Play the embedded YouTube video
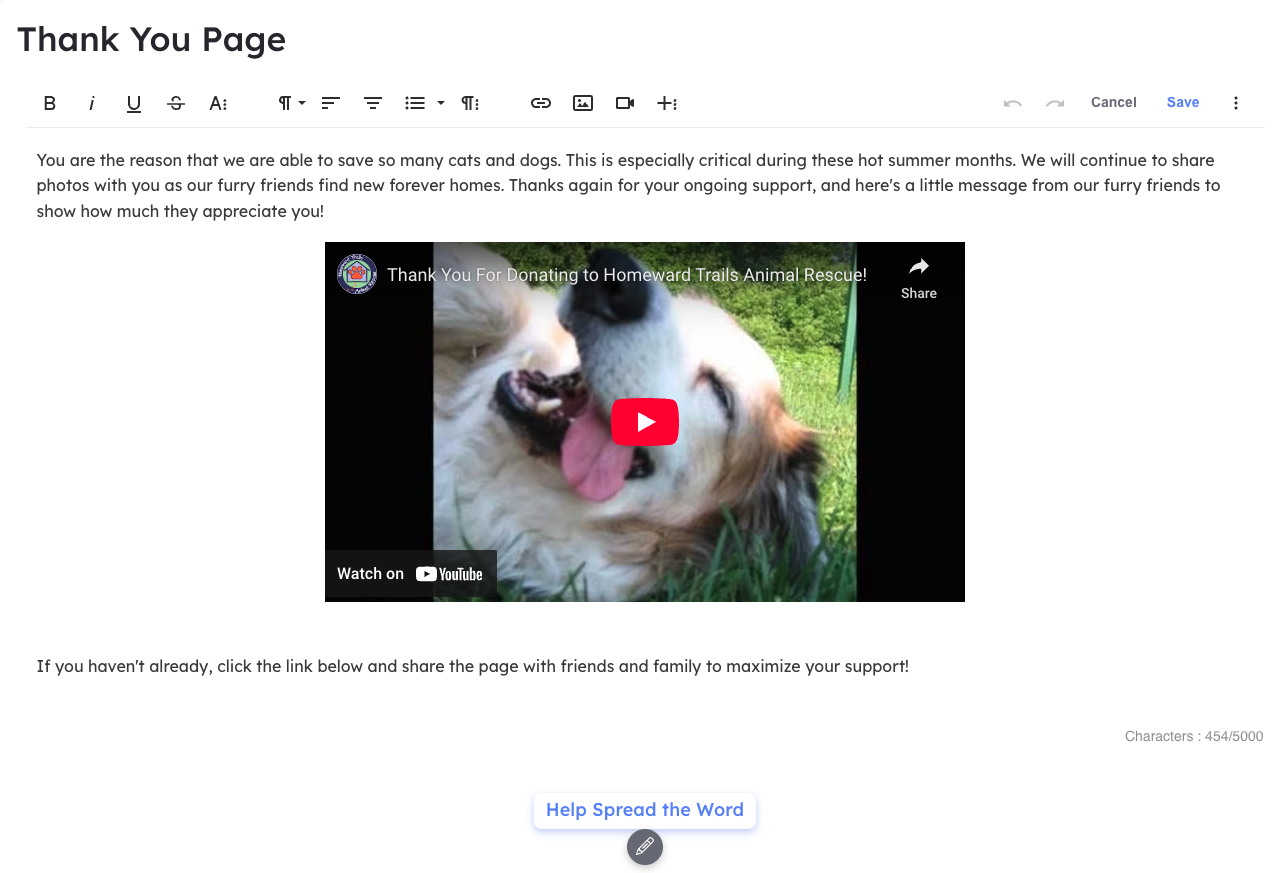 click(x=645, y=422)
